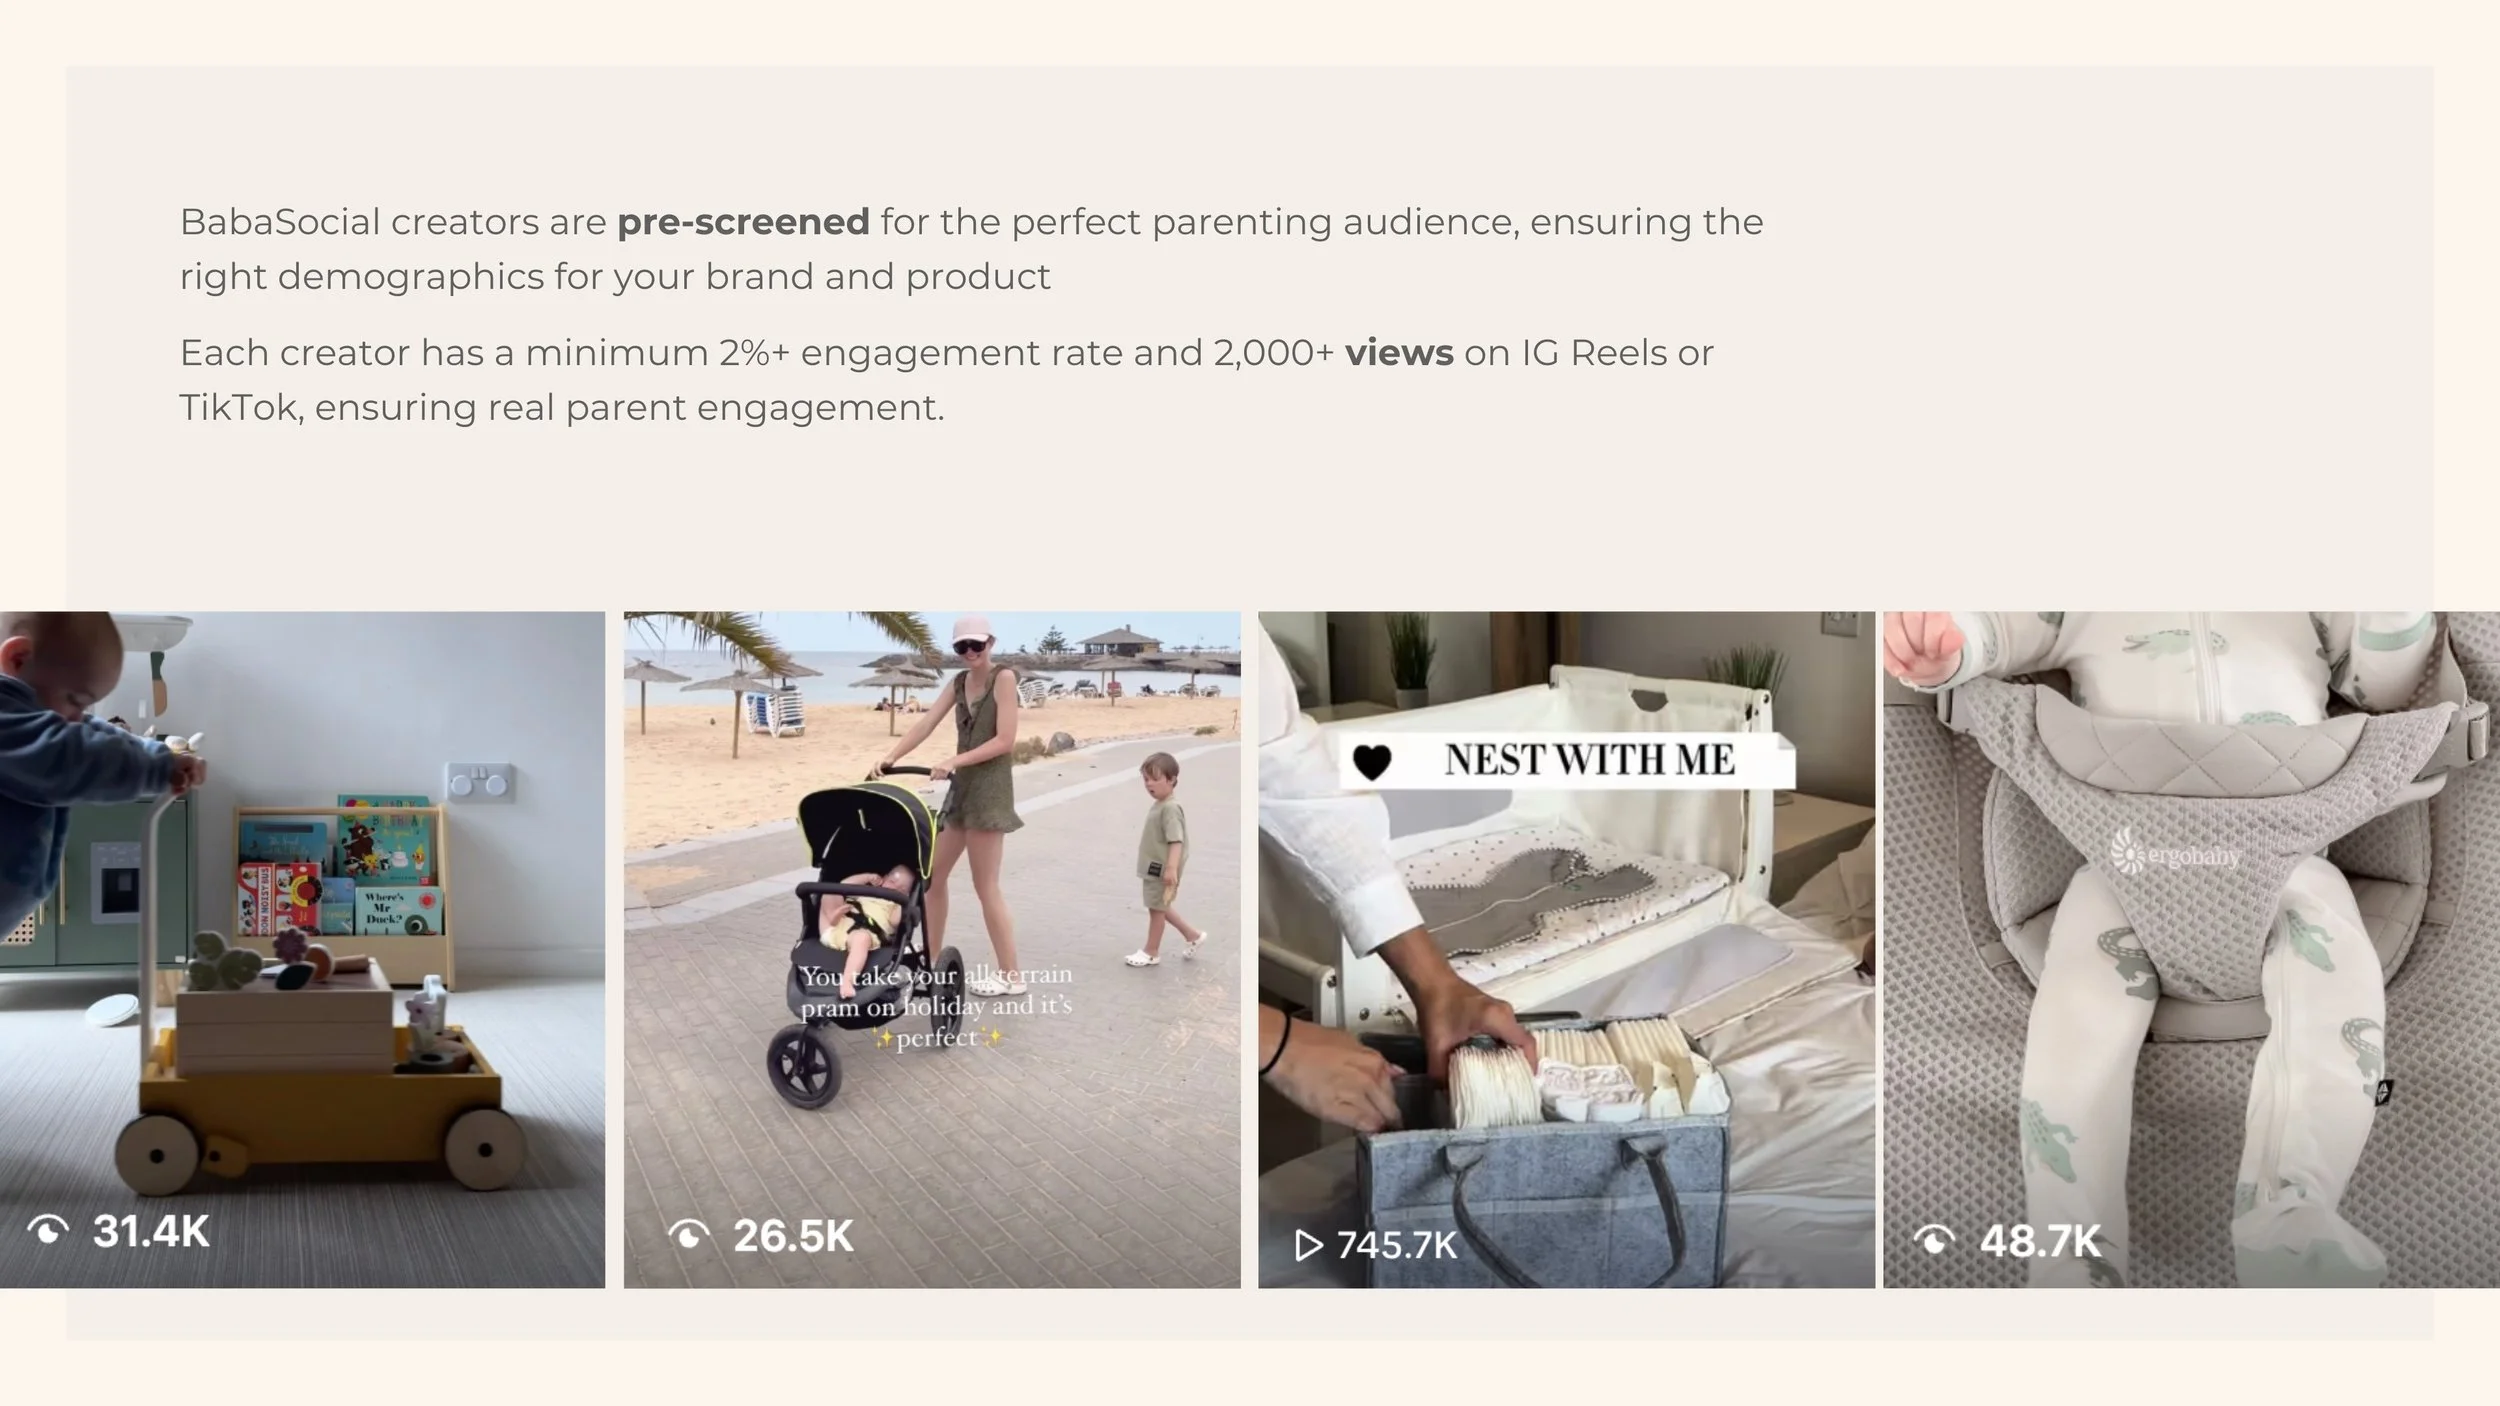Click the play icon beside 745.7K

click(1308, 1245)
